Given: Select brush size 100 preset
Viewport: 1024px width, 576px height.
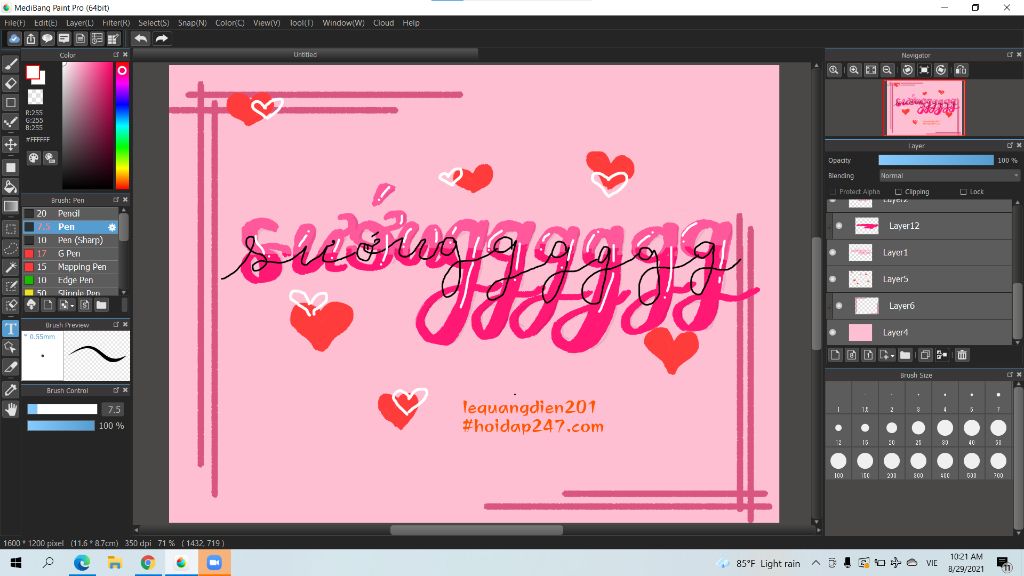Looking at the screenshot, I should coord(839,460).
